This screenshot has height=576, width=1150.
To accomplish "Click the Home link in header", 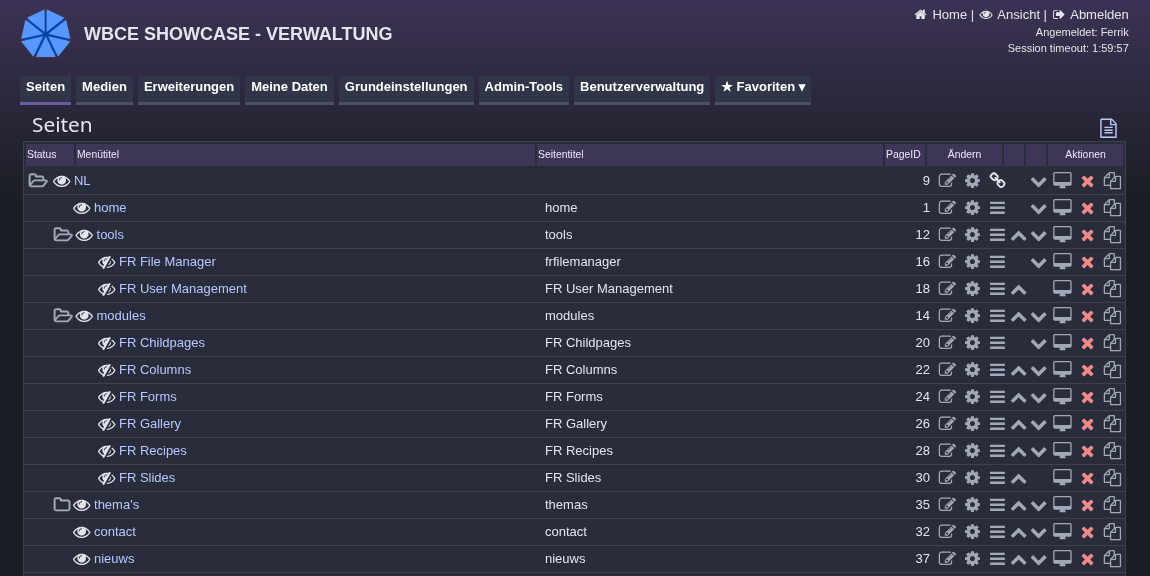I will (940, 15).
